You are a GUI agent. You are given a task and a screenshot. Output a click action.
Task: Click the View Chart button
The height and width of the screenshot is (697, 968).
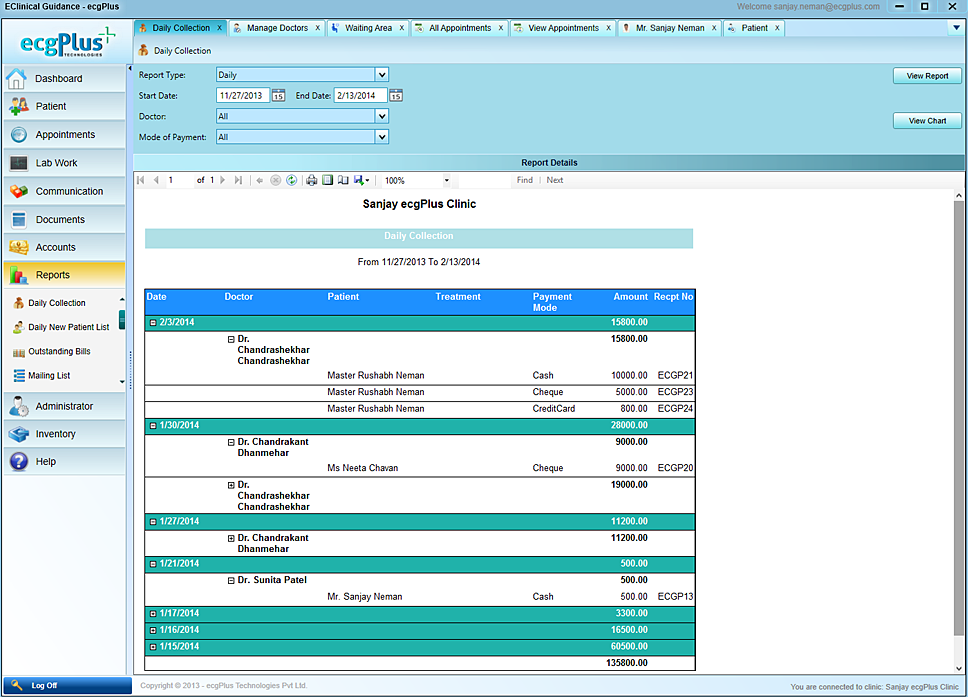pyautogui.click(x=927, y=121)
